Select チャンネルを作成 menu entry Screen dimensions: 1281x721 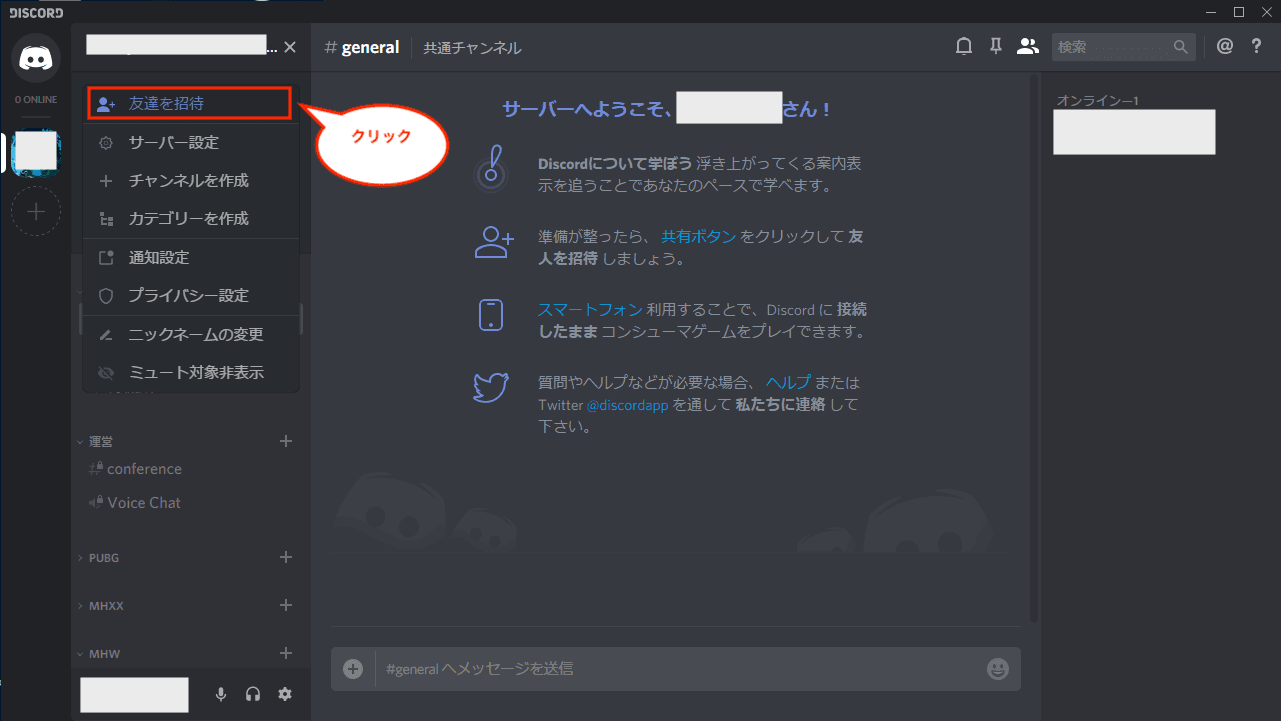(191, 180)
